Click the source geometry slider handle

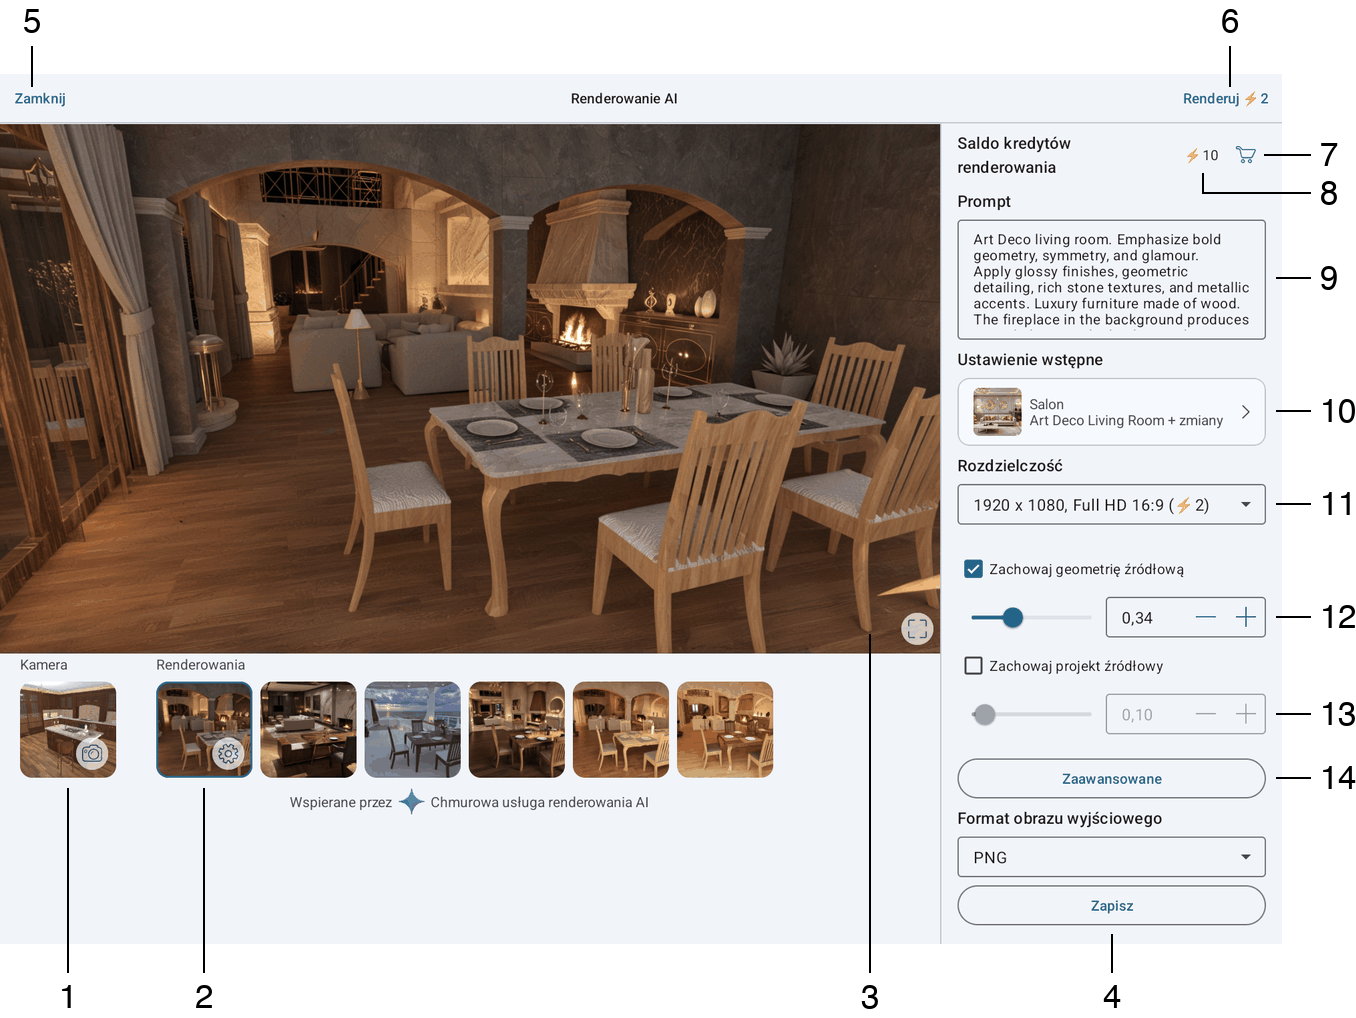click(1013, 618)
